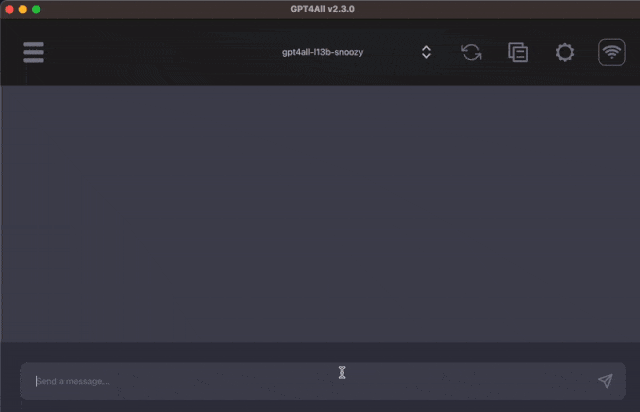Open the gpt4all-l13b-snoozy model dropdown
This screenshot has width=640, height=412.
(x=322, y=52)
